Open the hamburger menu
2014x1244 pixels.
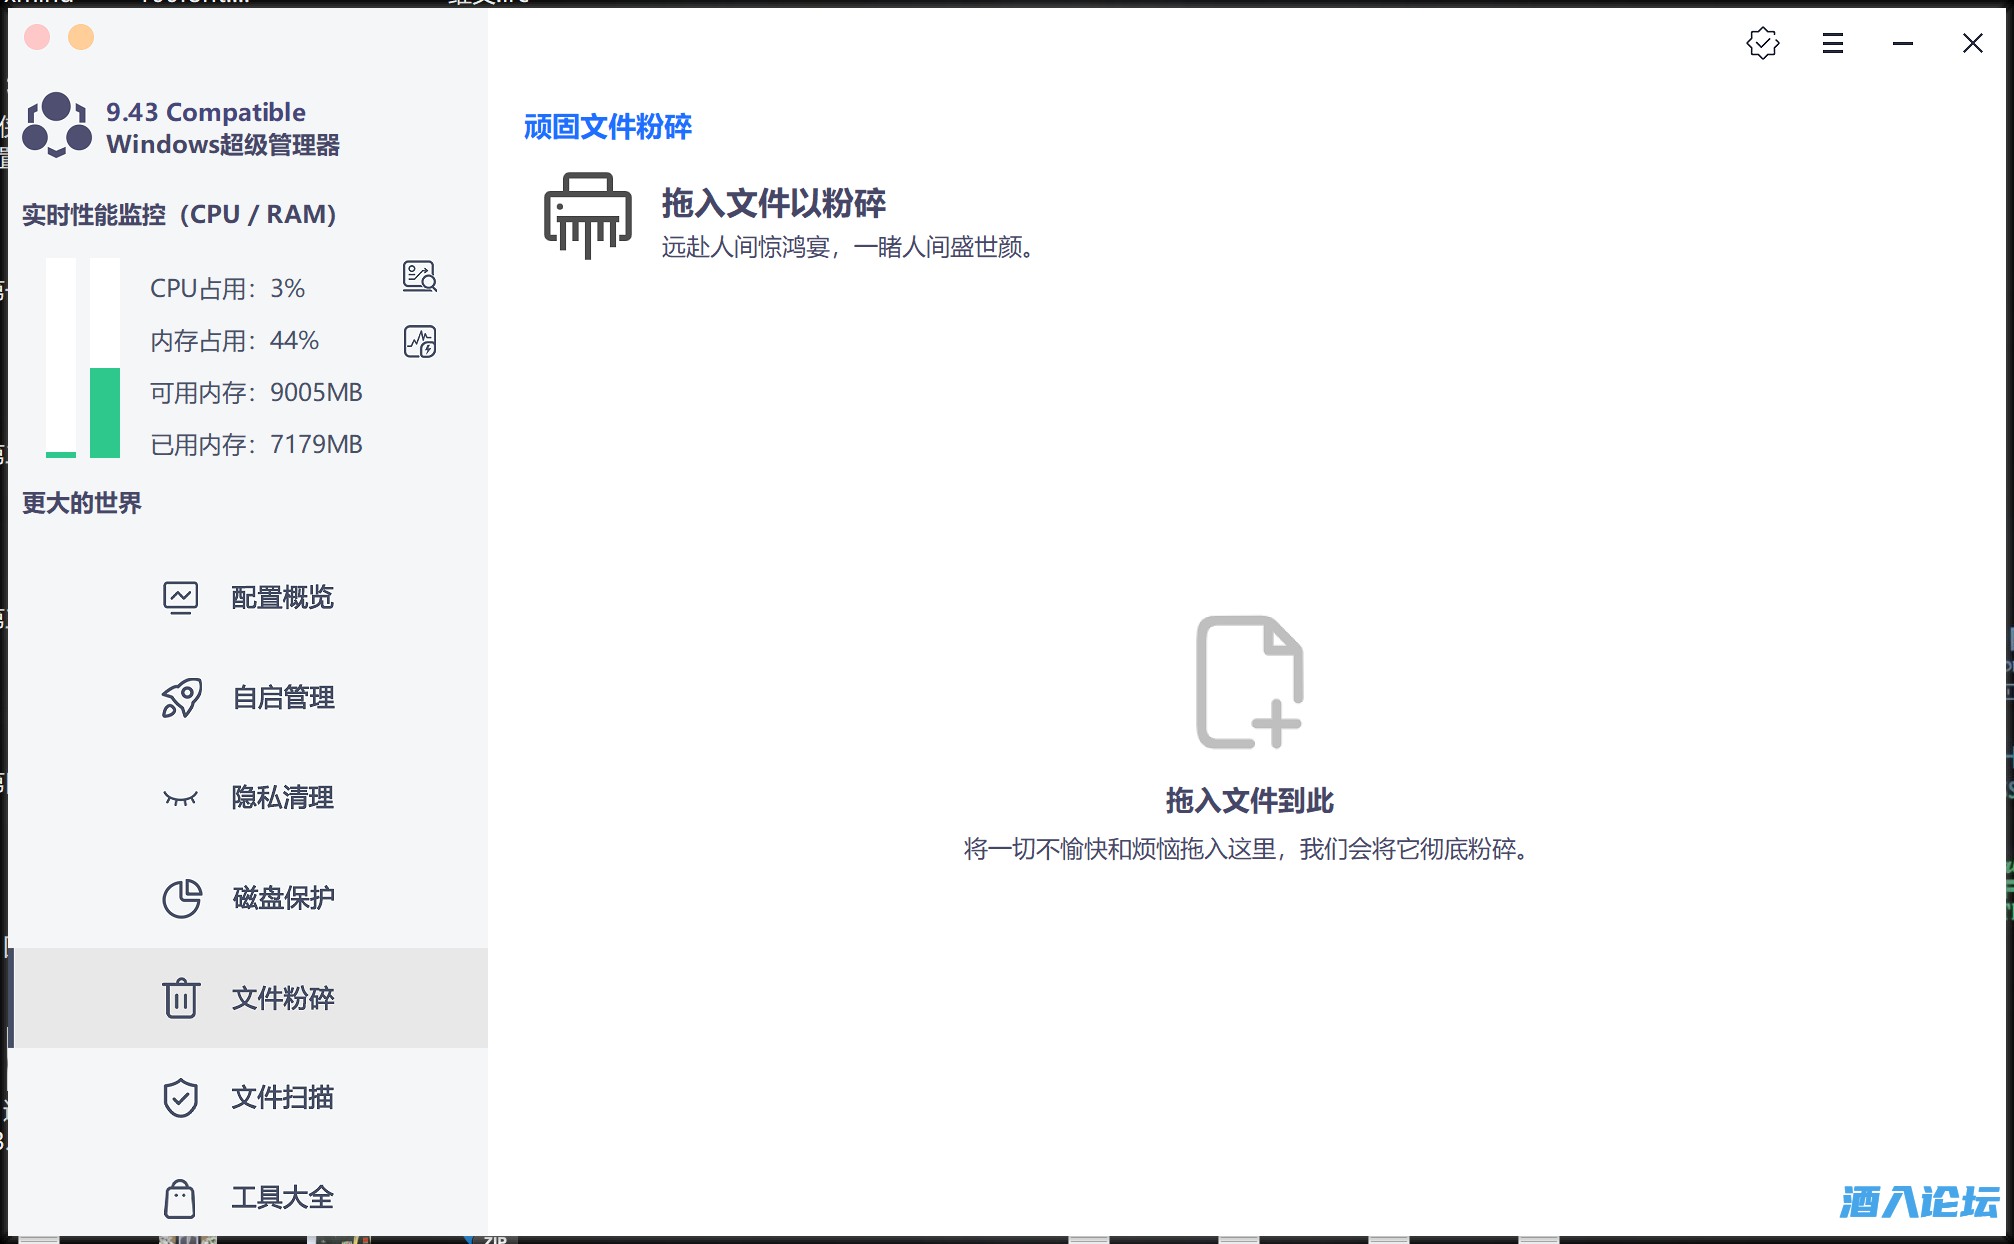pos(1832,43)
